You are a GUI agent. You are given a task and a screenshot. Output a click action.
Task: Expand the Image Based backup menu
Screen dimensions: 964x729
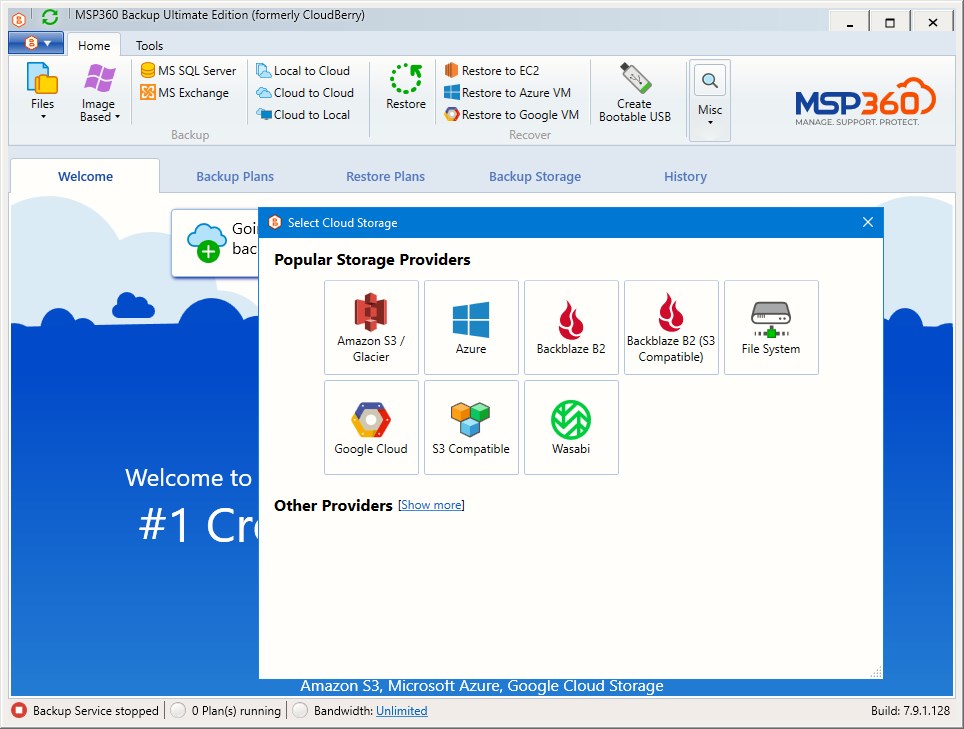pyautogui.click(x=99, y=92)
